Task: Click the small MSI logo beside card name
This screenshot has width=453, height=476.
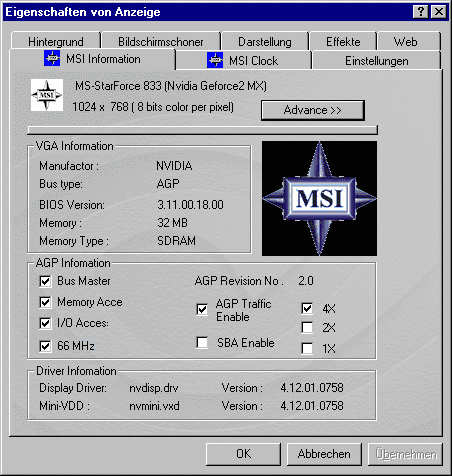Action: point(47,95)
